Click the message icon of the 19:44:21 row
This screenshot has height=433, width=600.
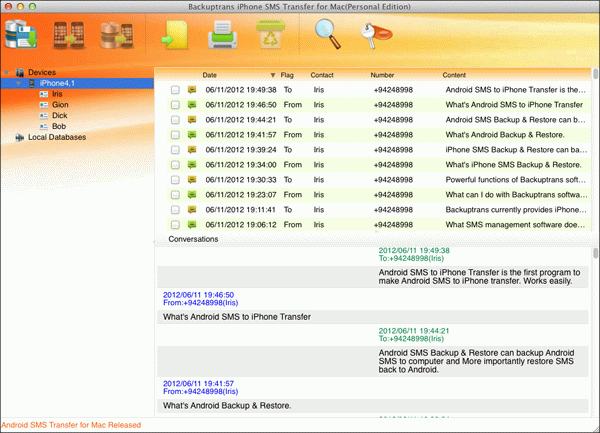point(192,120)
